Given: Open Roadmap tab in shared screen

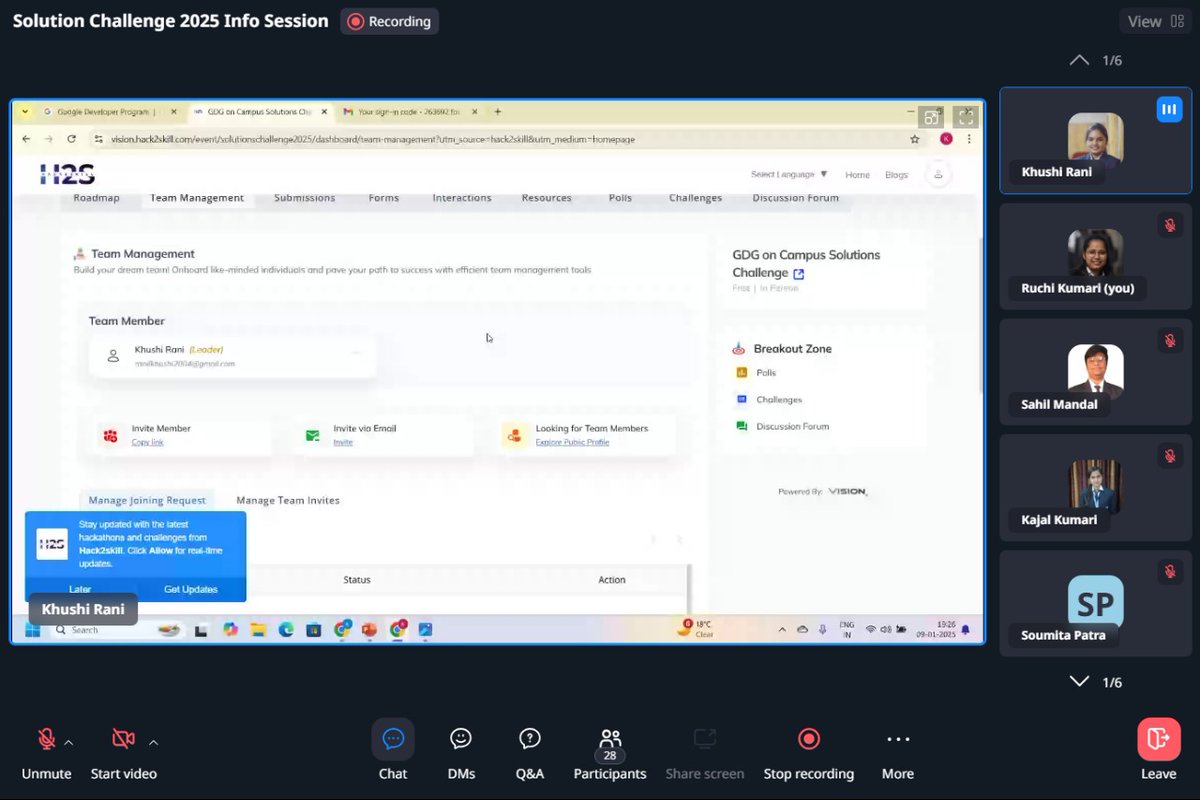Looking at the screenshot, I should (97, 198).
